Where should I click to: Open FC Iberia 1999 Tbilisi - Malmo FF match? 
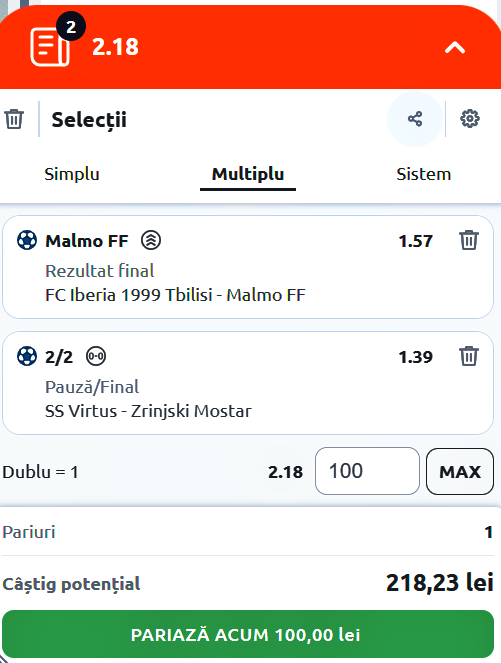click(x=175, y=295)
